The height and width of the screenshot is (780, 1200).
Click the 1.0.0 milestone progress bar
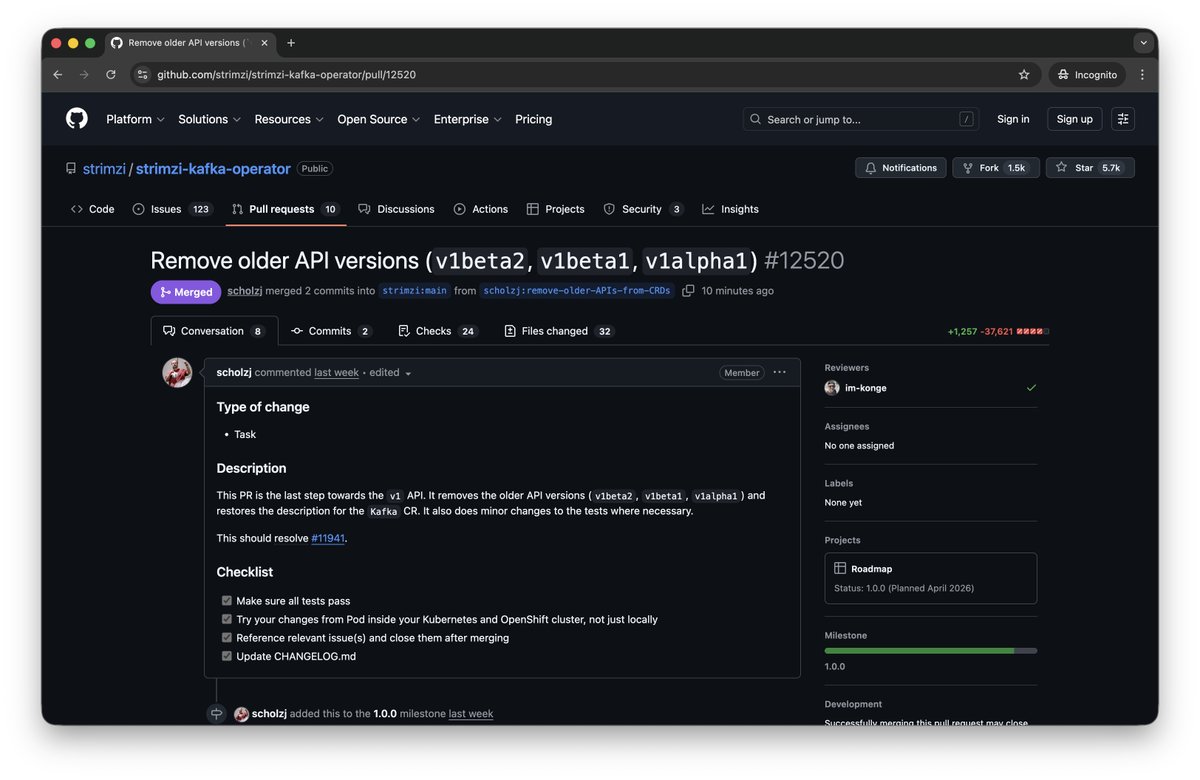click(x=931, y=651)
